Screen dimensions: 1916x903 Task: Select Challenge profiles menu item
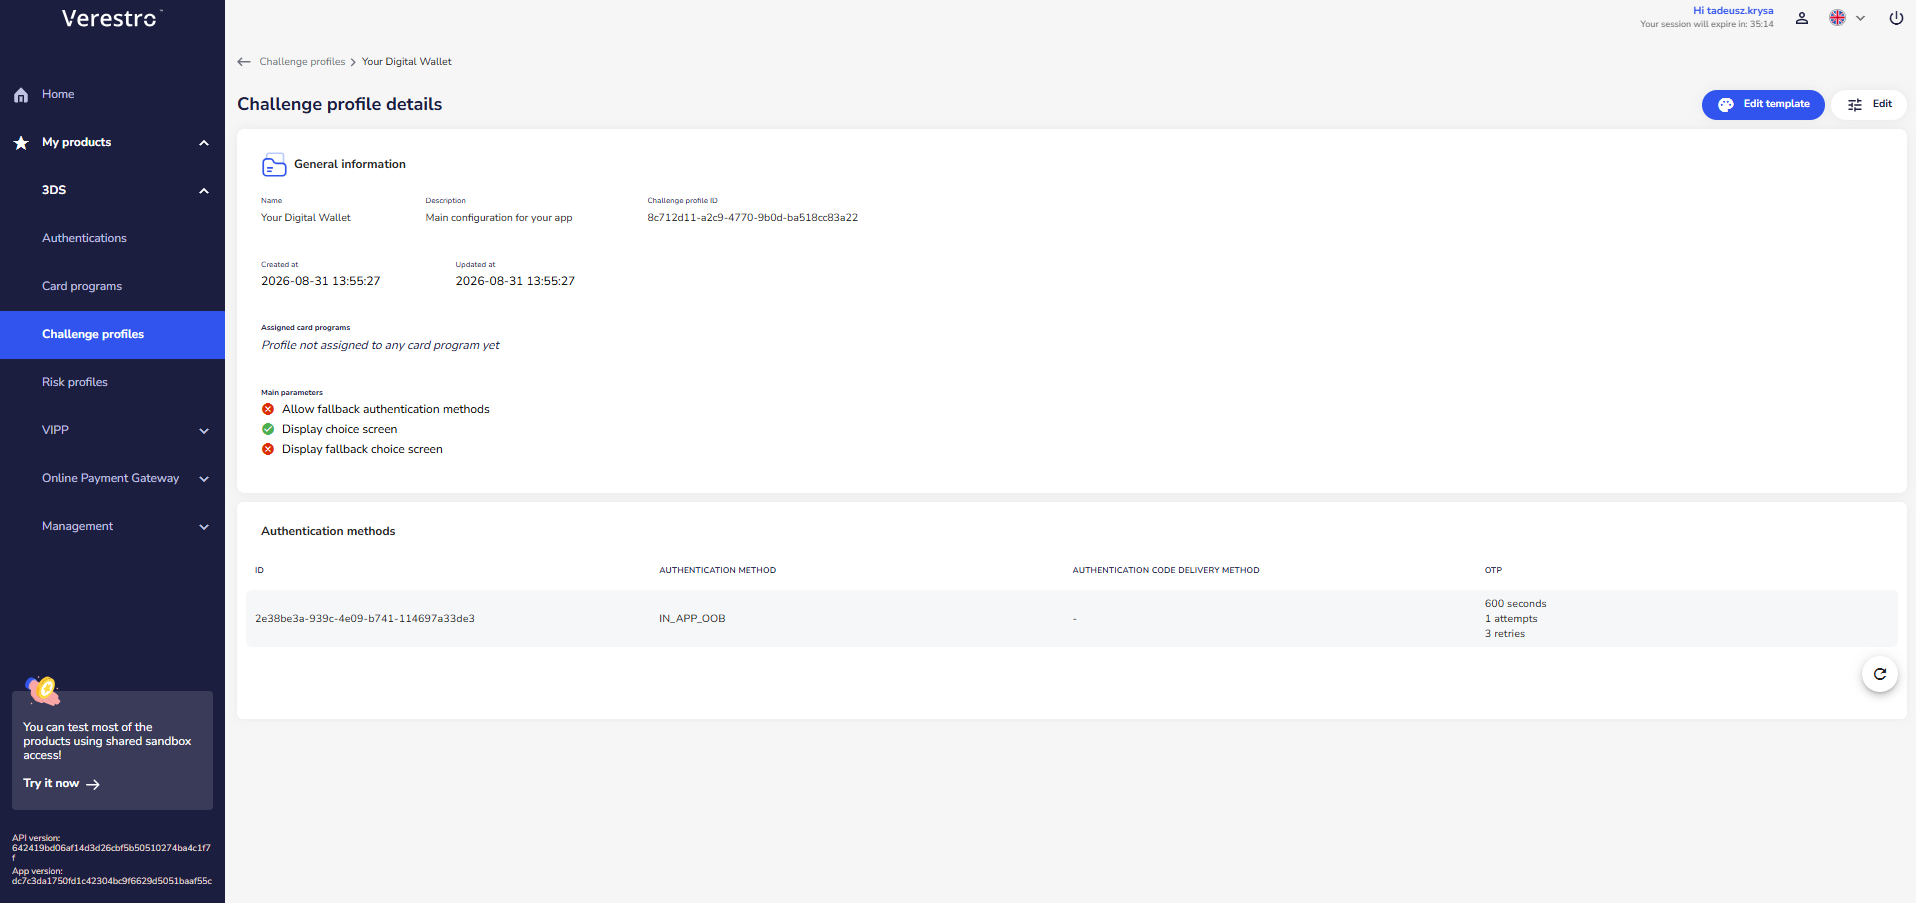pyautogui.click(x=112, y=334)
